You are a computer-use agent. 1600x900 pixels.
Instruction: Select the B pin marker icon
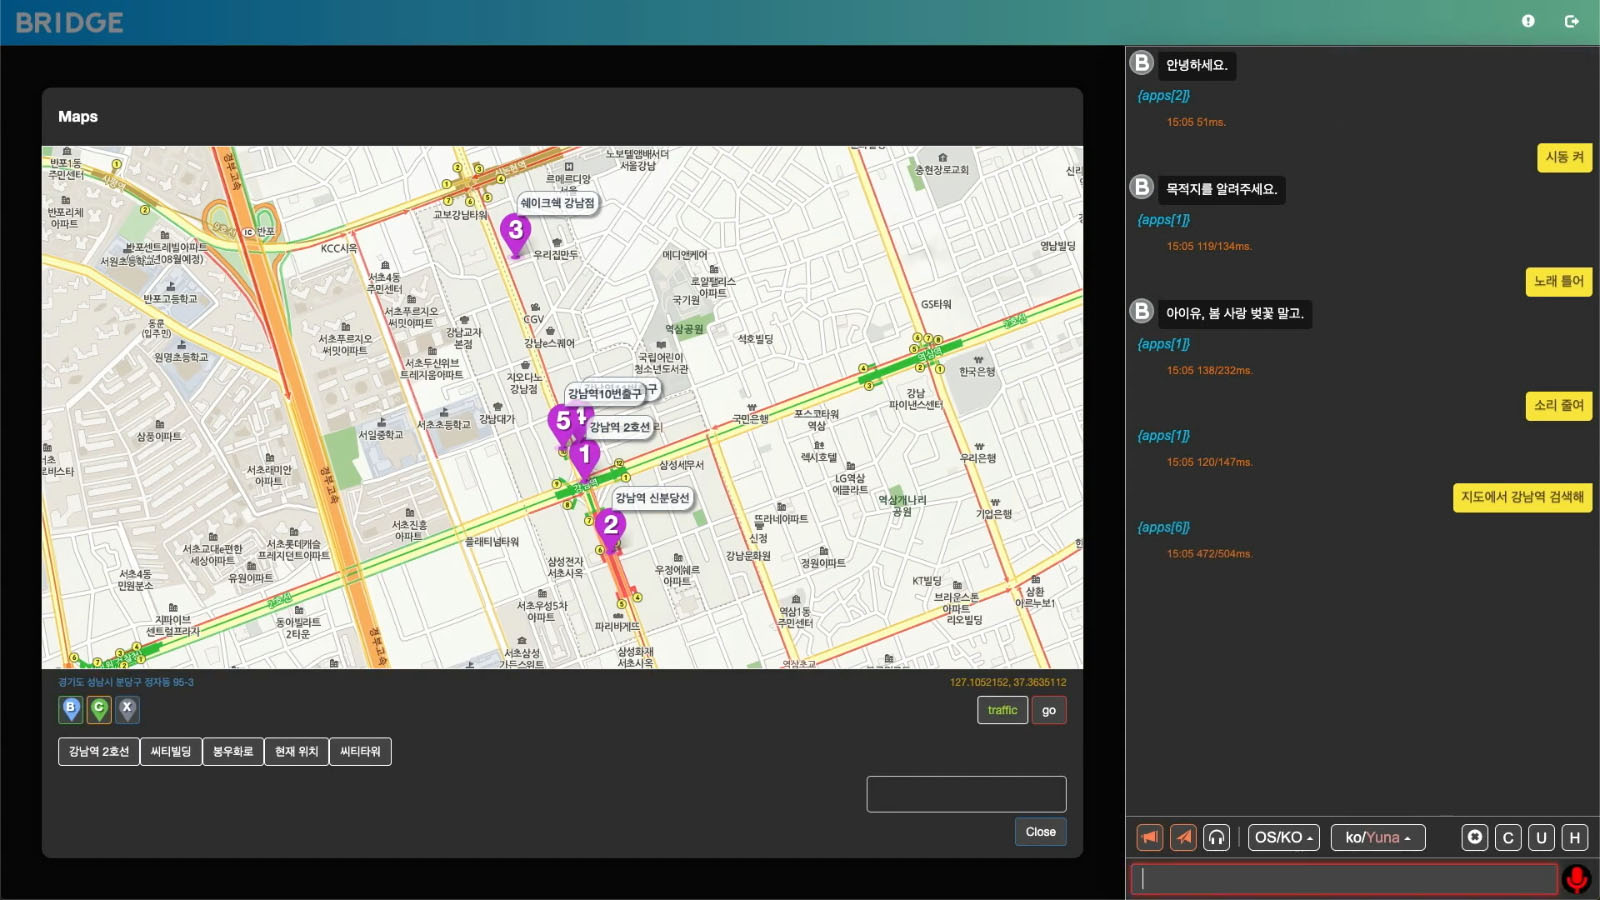tap(69, 710)
